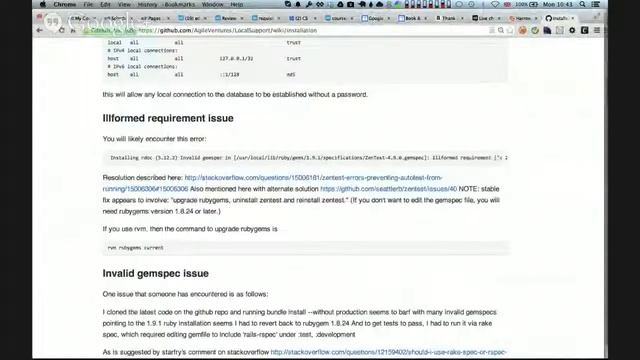640x360 pixels.
Task: Open Spotlight search in menu bar
Action: click(582, 4)
